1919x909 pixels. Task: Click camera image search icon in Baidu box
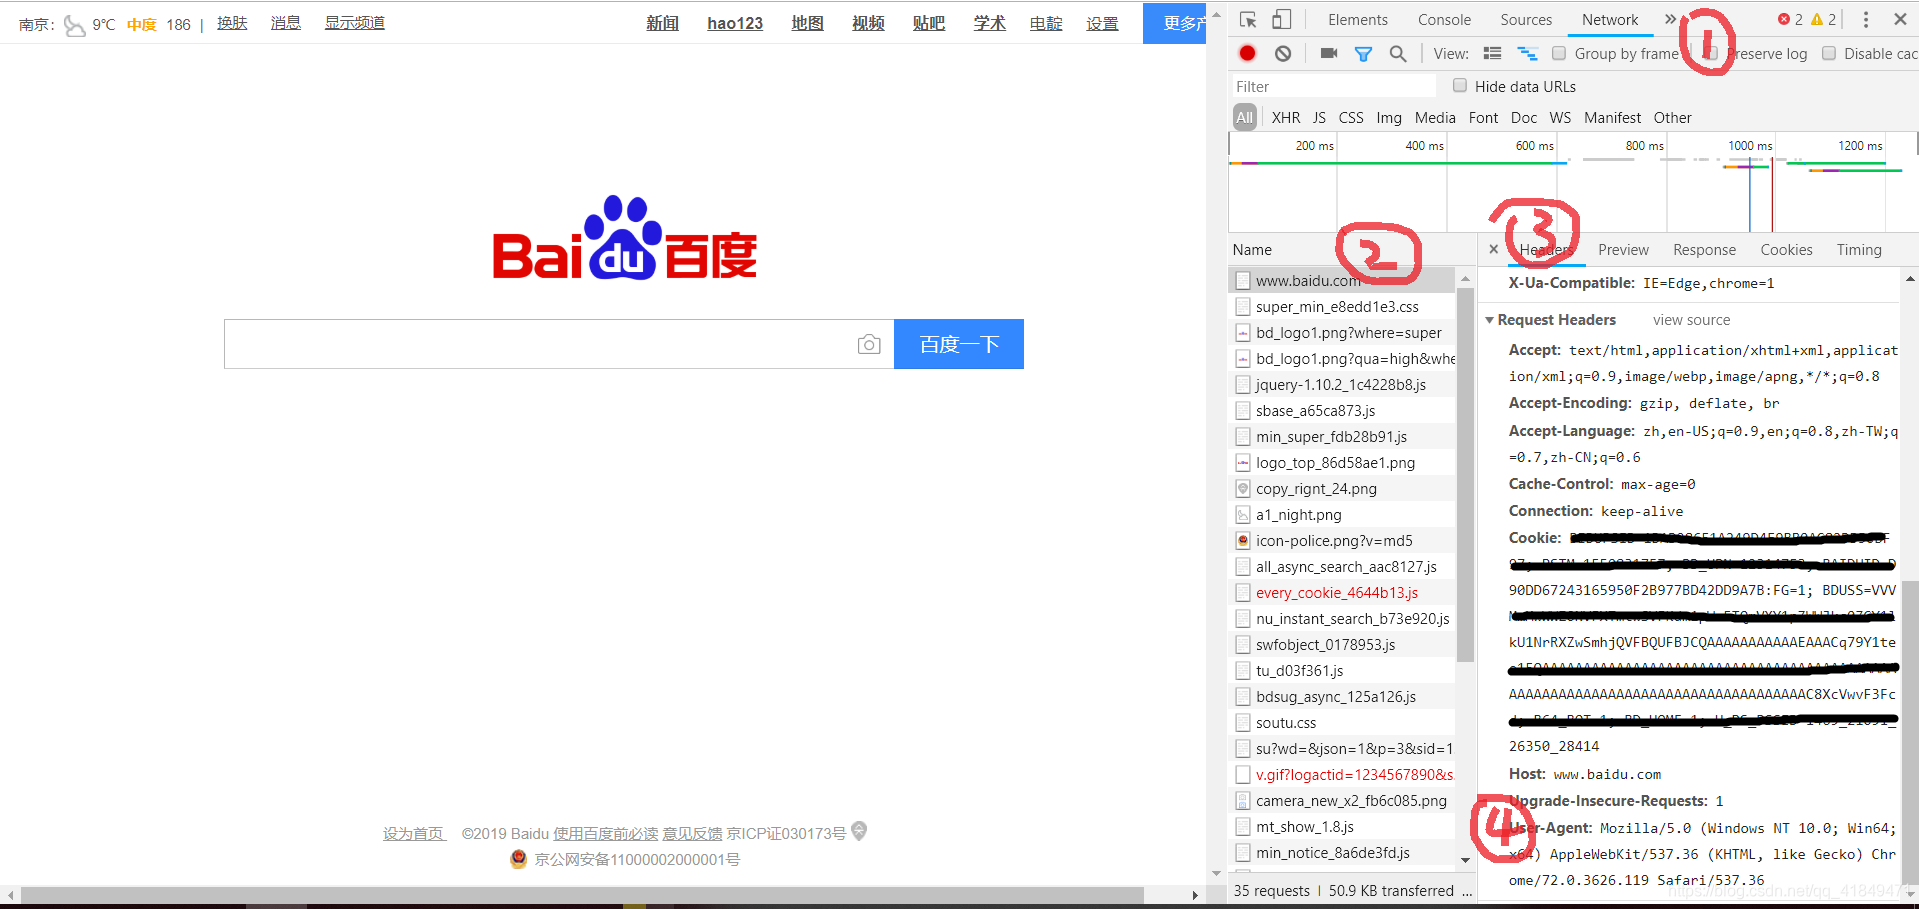point(869,344)
